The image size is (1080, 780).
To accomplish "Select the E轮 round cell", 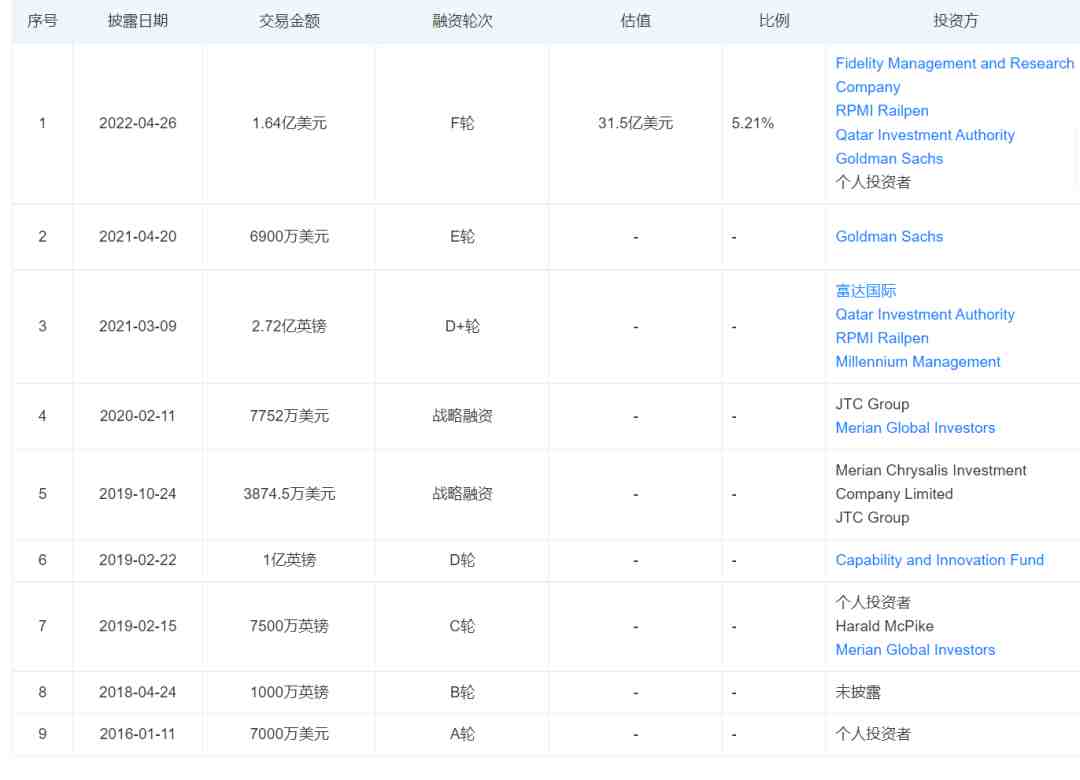I will click(462, 236).
